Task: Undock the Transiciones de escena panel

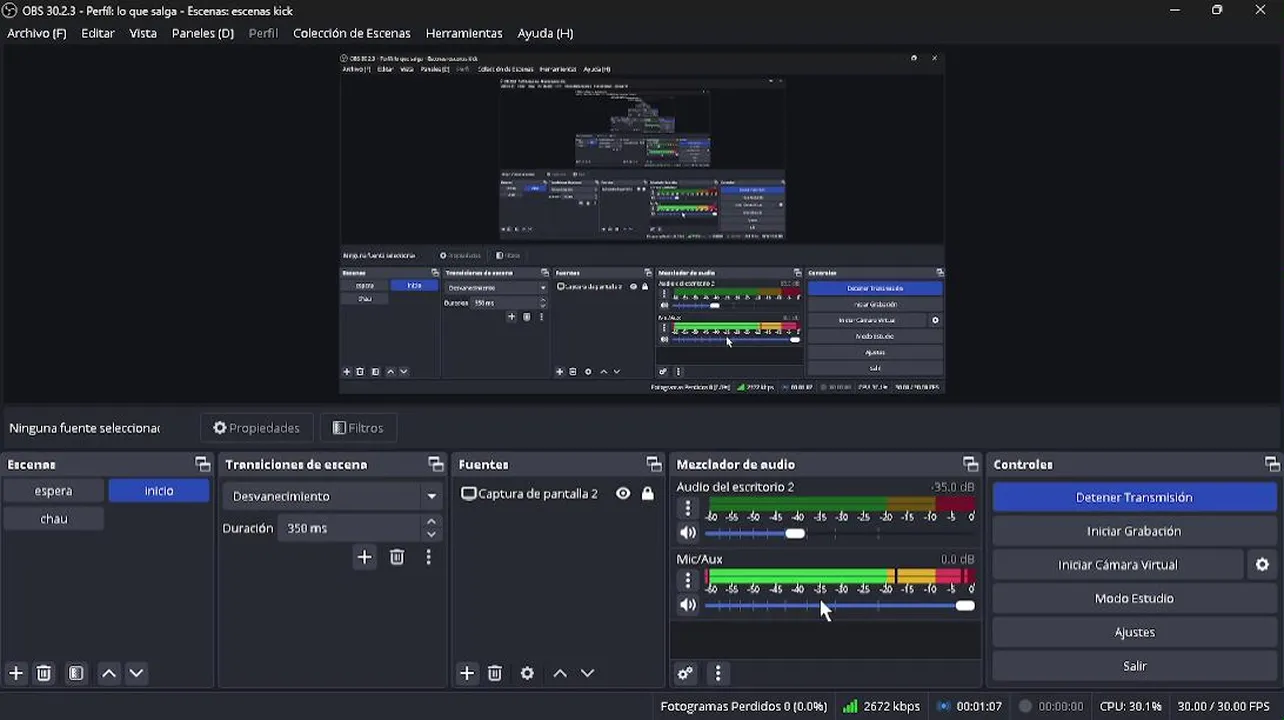Action: pos(435,464)
